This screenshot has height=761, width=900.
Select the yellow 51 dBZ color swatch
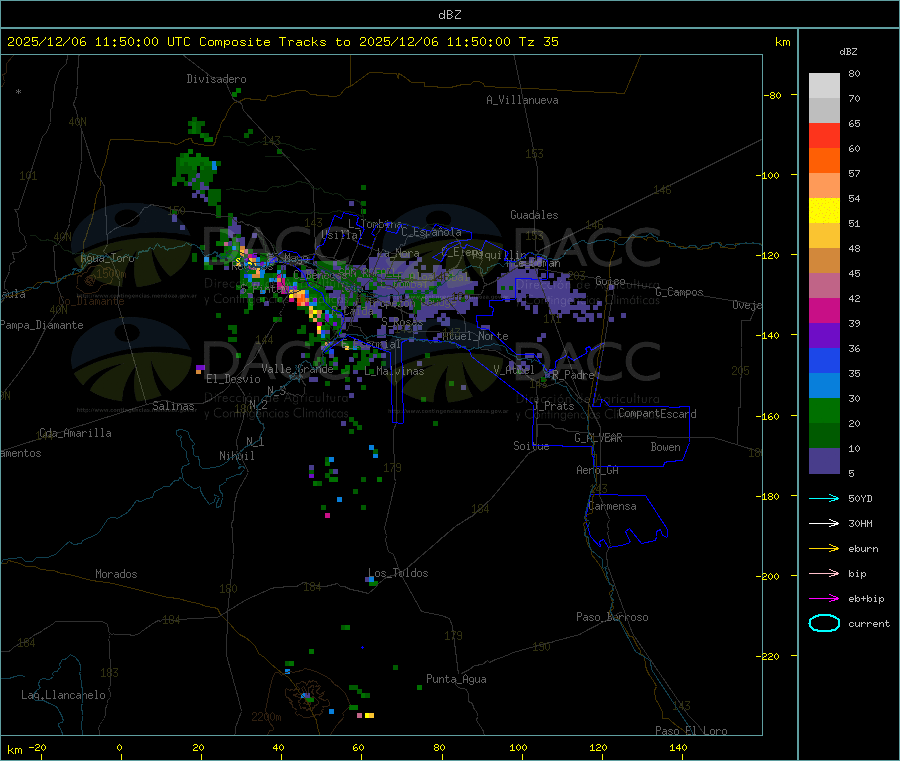pos(824,211)
